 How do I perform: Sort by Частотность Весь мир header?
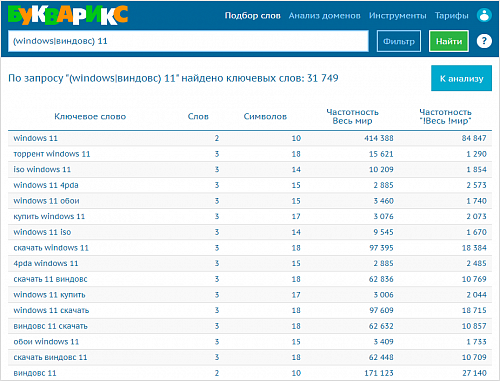pos(352,116)
